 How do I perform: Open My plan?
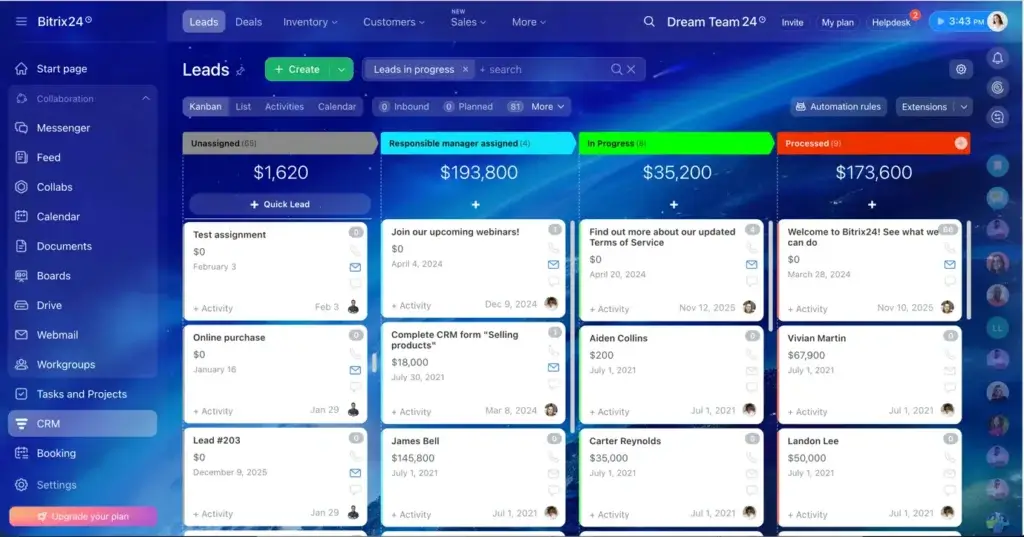(x=837, y=22)
